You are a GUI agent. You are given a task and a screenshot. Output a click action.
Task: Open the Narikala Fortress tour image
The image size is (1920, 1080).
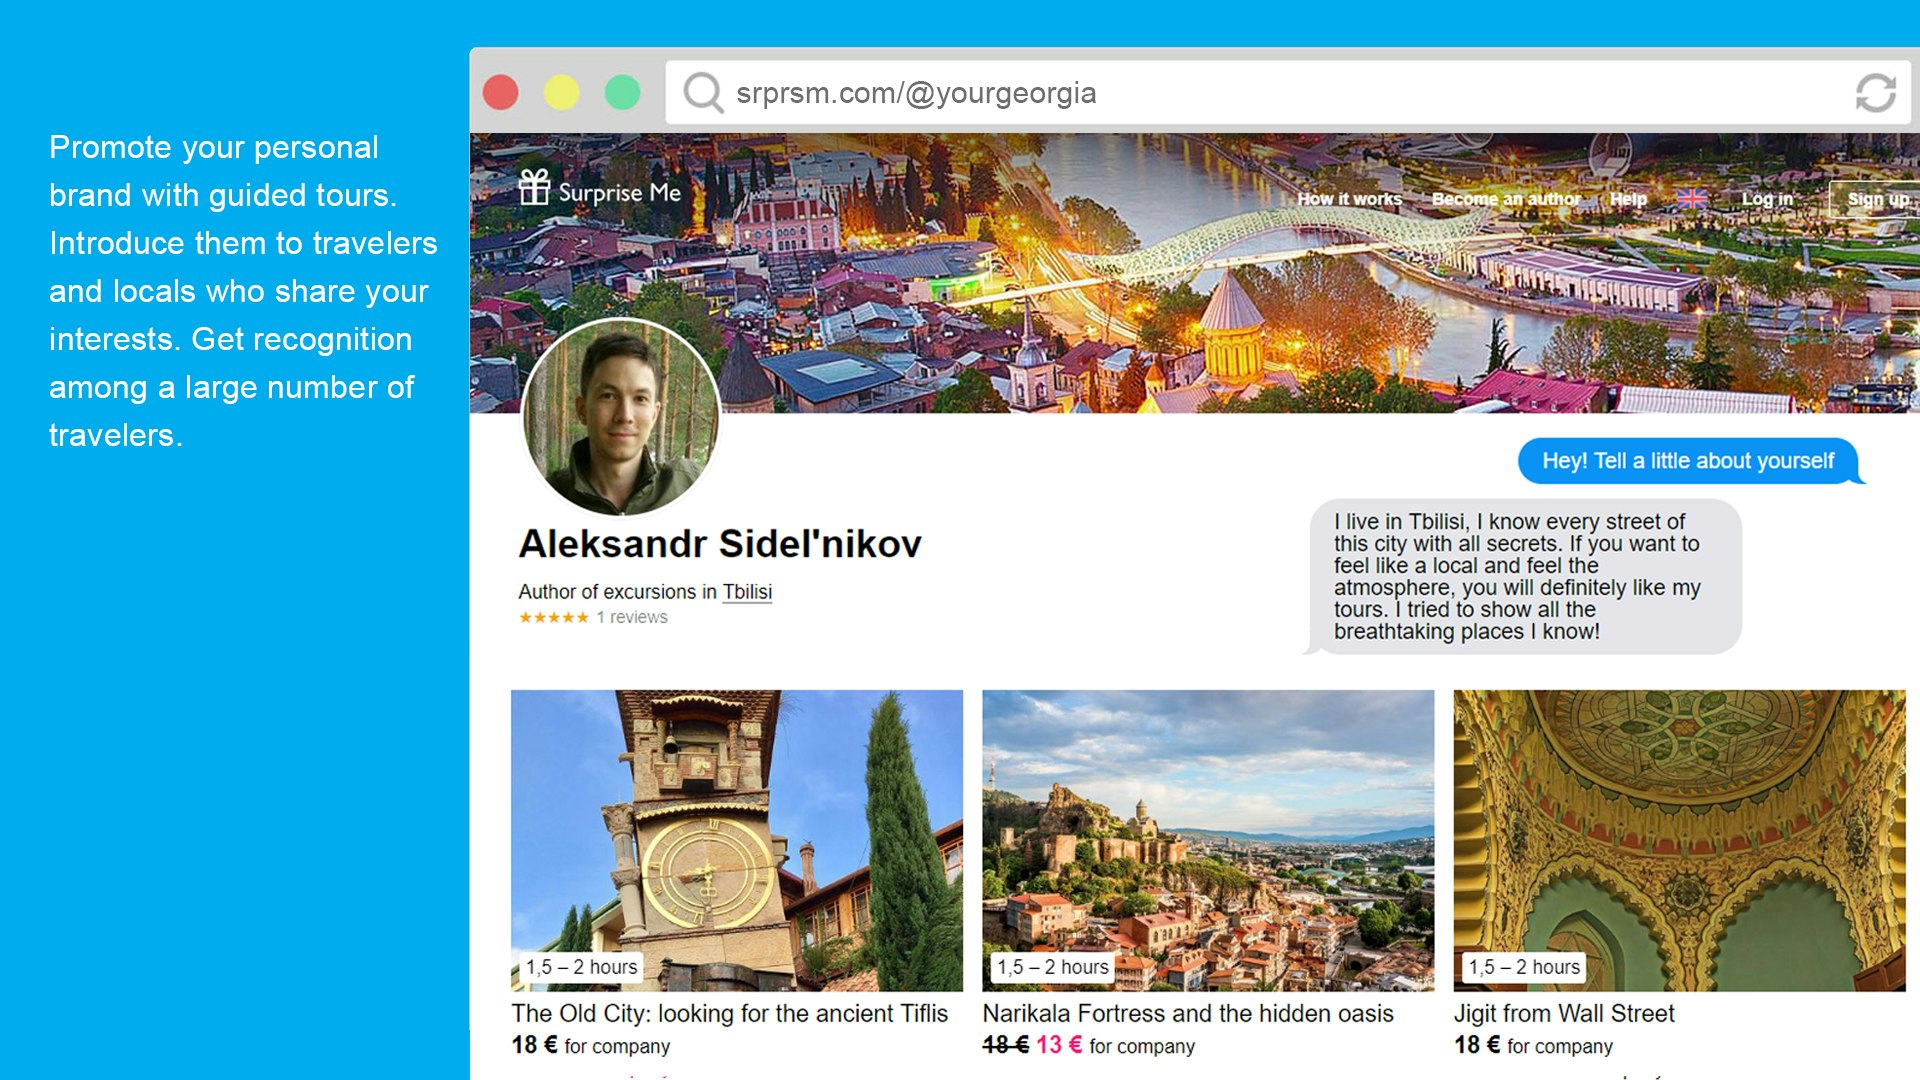1207,840
